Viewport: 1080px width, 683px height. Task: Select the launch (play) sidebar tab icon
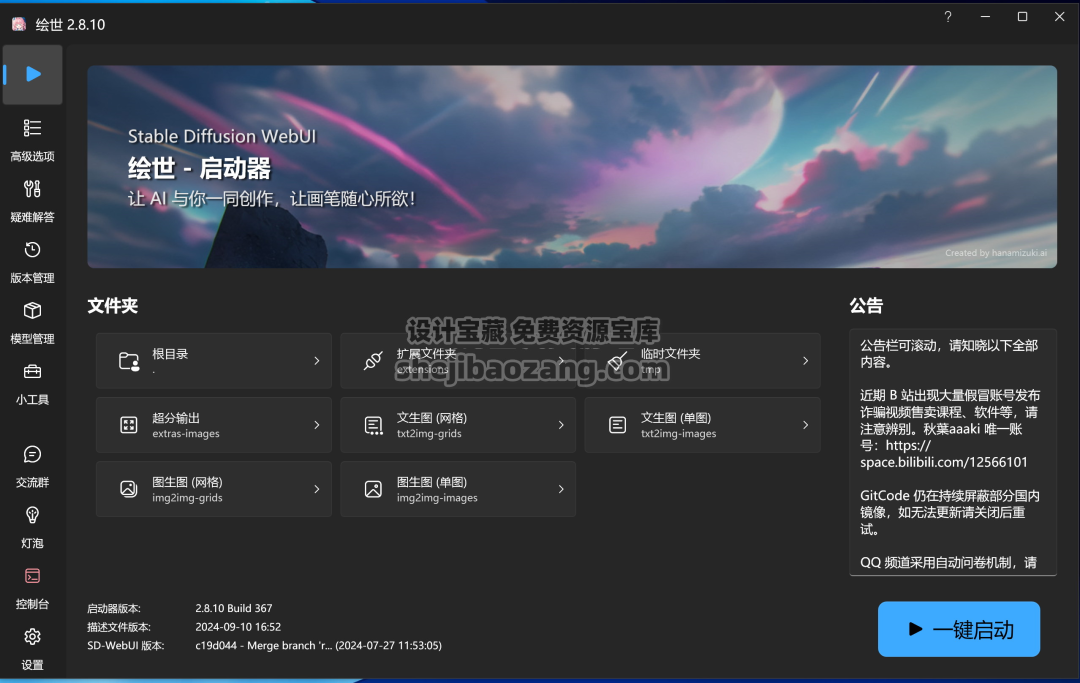(33, 74)
